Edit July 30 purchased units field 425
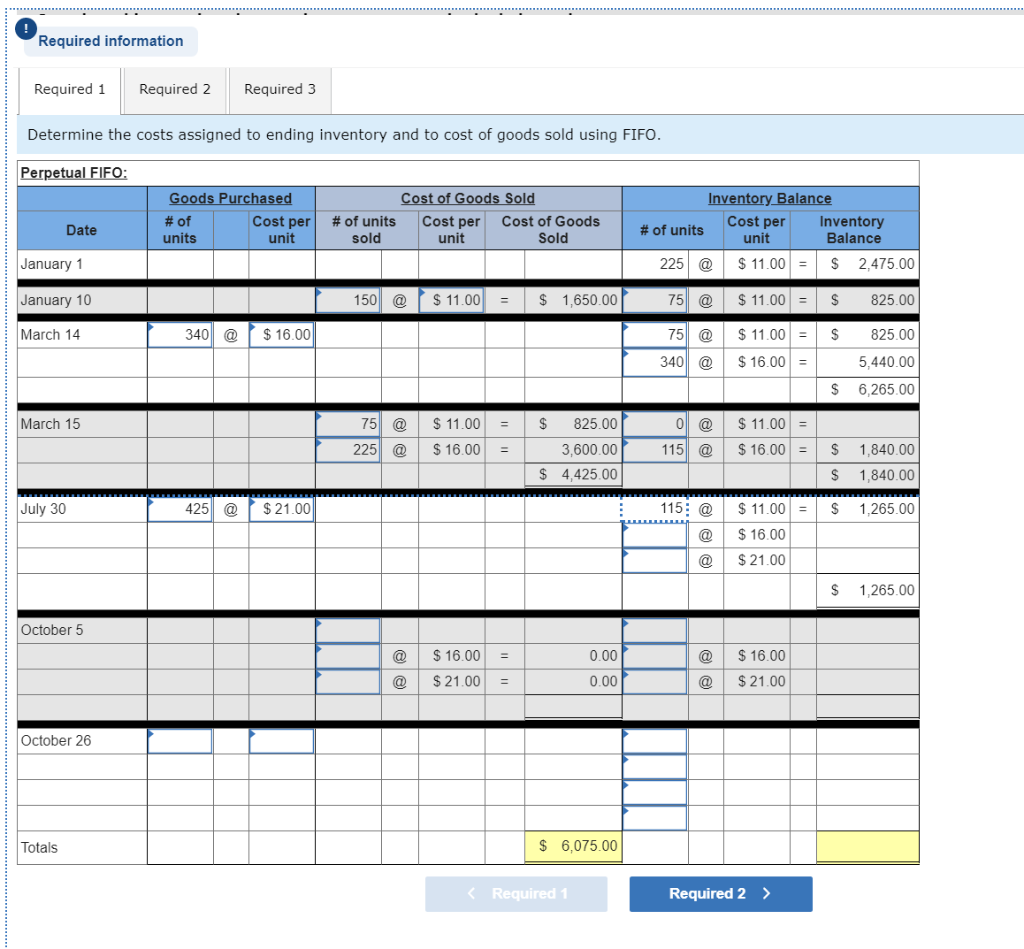 tap(180, 509)
